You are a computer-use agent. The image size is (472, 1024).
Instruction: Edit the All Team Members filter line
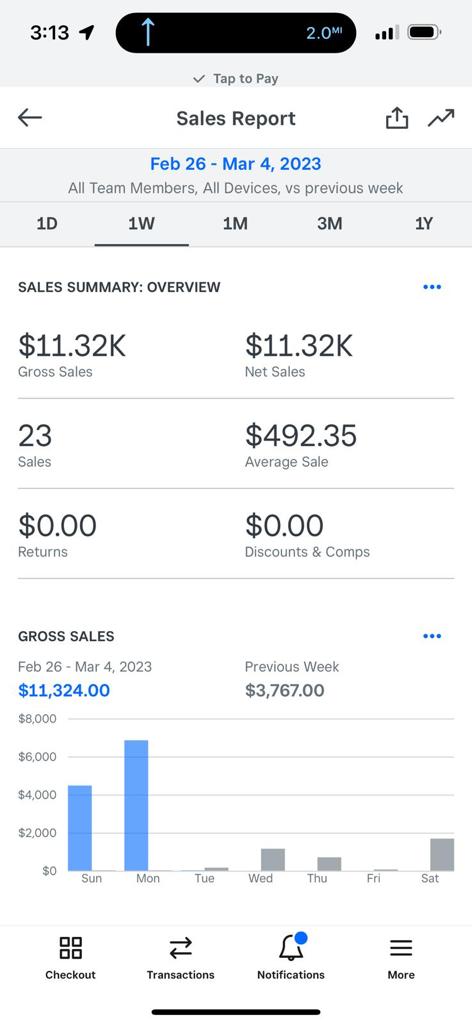coord(236,188)
